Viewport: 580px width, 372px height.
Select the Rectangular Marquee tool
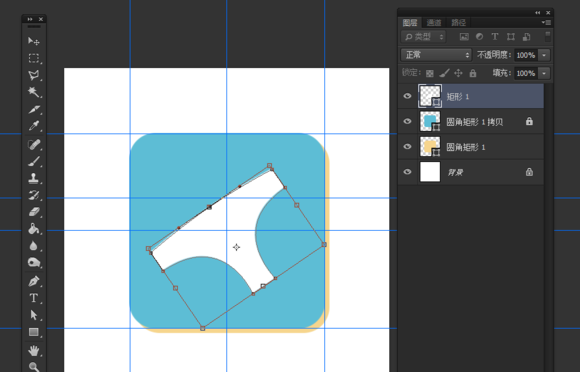[34, 58]
